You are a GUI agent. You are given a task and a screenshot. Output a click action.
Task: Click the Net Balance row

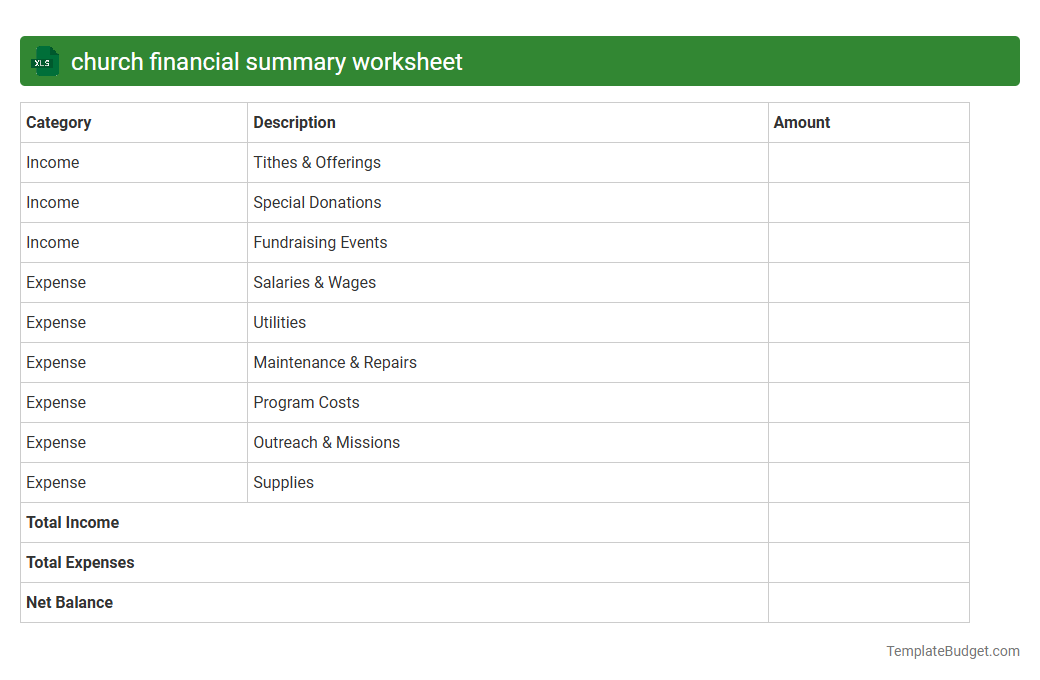[69, 602]
